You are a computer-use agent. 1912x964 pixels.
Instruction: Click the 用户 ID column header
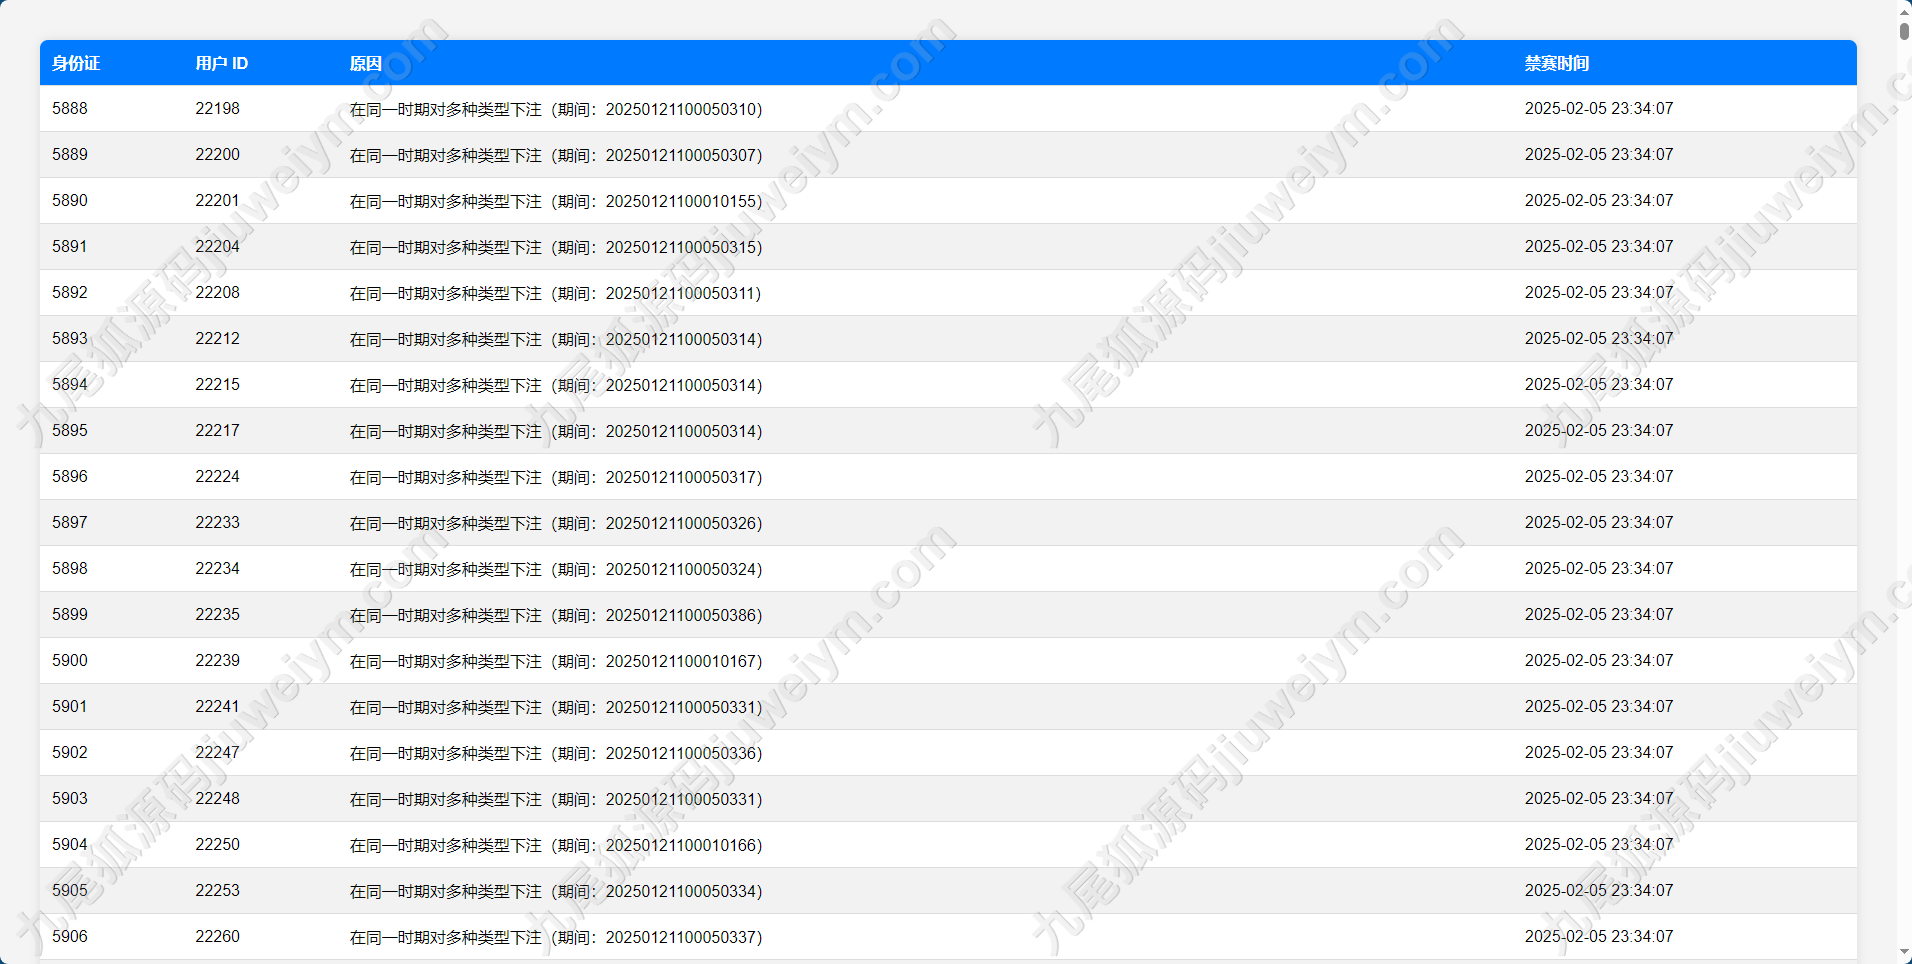222,63
